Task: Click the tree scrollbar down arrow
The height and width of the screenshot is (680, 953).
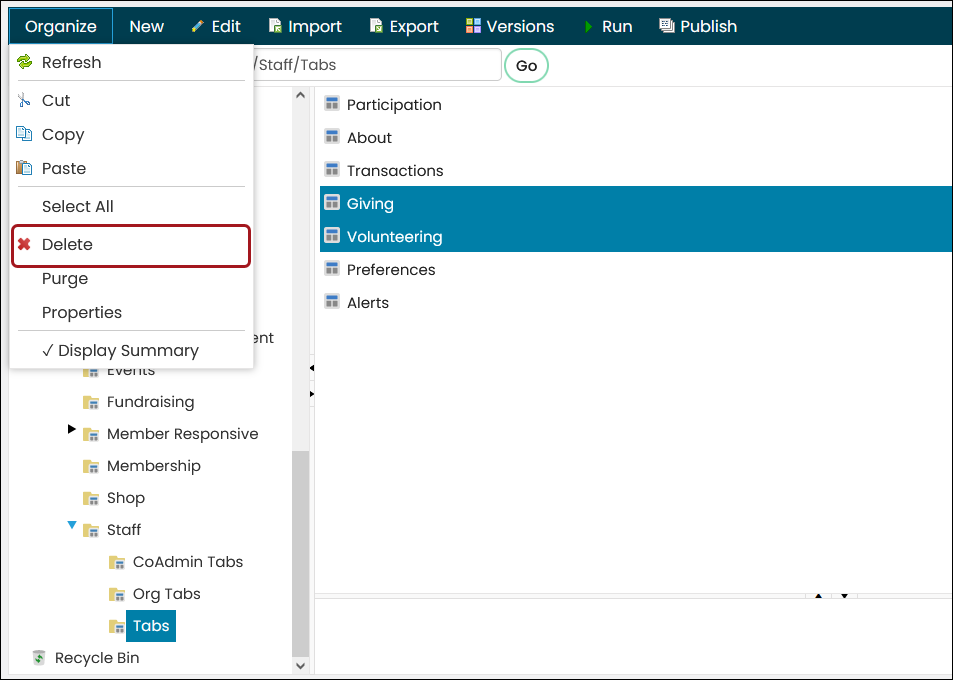Action: click(x=300, y=665)
